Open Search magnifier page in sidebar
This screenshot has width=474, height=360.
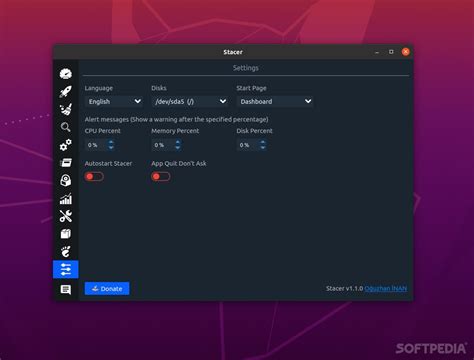point(66,127)
